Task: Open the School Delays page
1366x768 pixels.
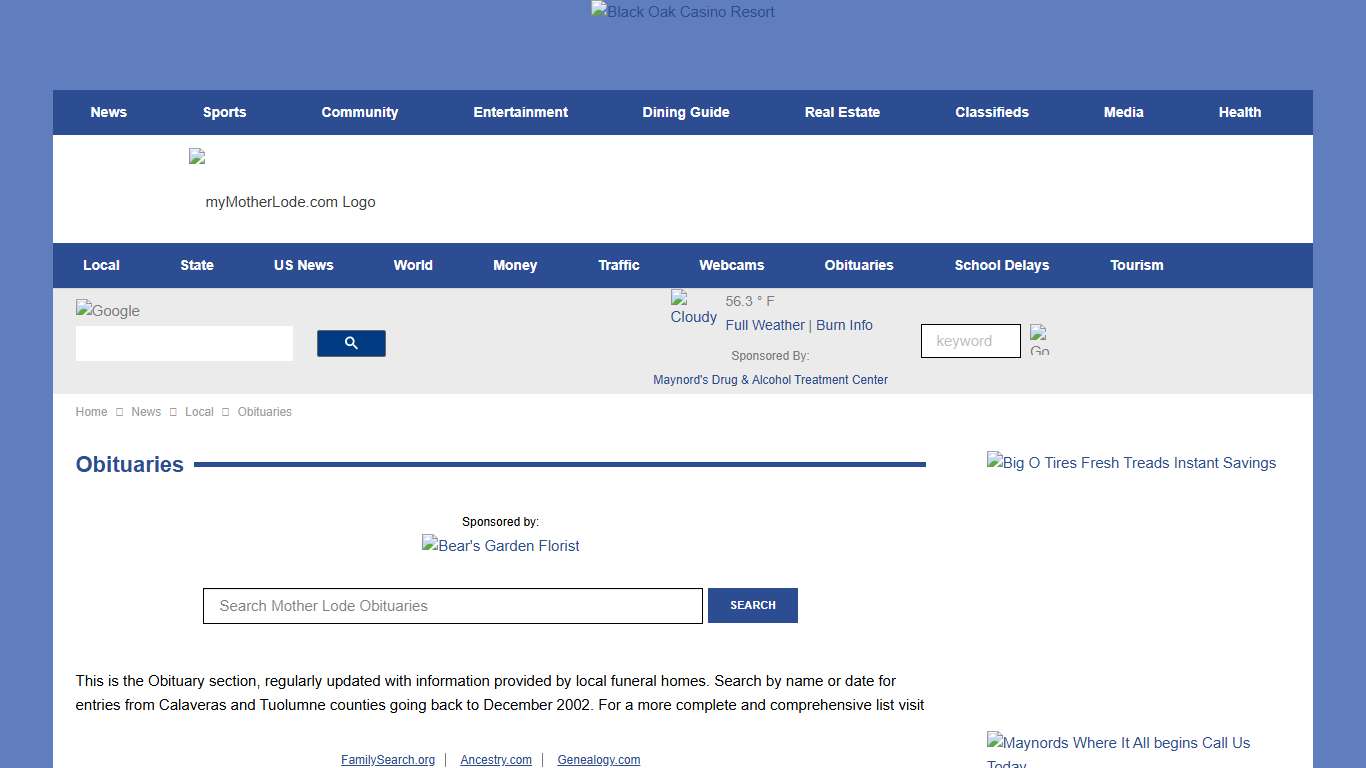Action: (1001, 265)
